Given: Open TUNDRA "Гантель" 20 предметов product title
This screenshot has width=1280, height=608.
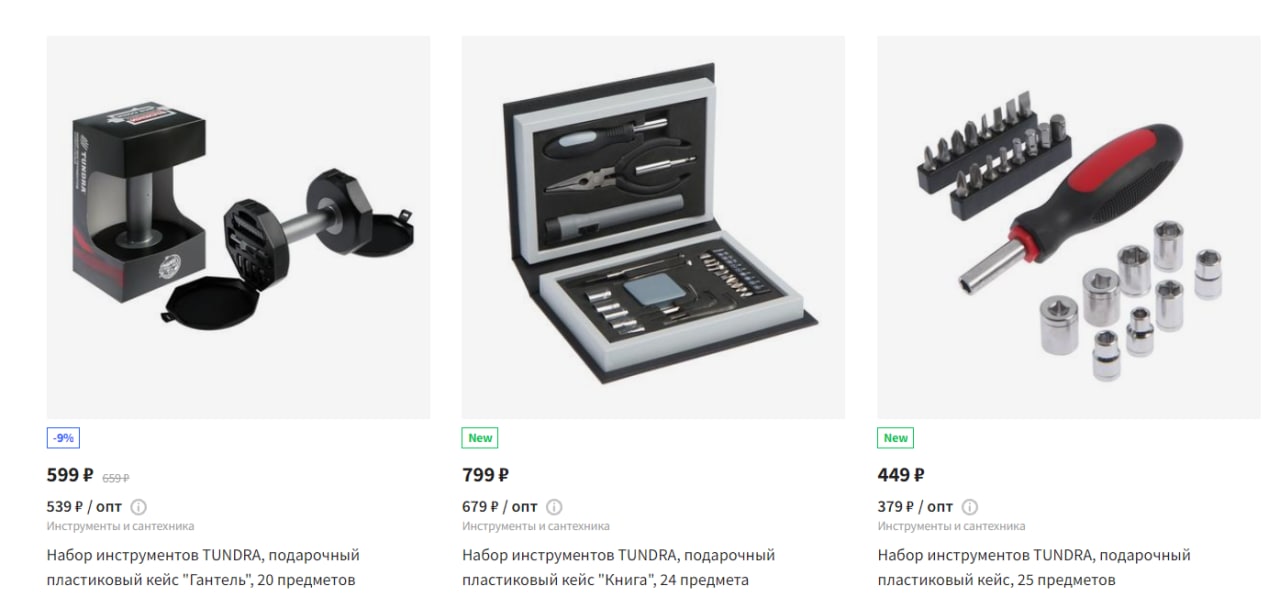Looking at the screenshot, I should pos(203,567).
